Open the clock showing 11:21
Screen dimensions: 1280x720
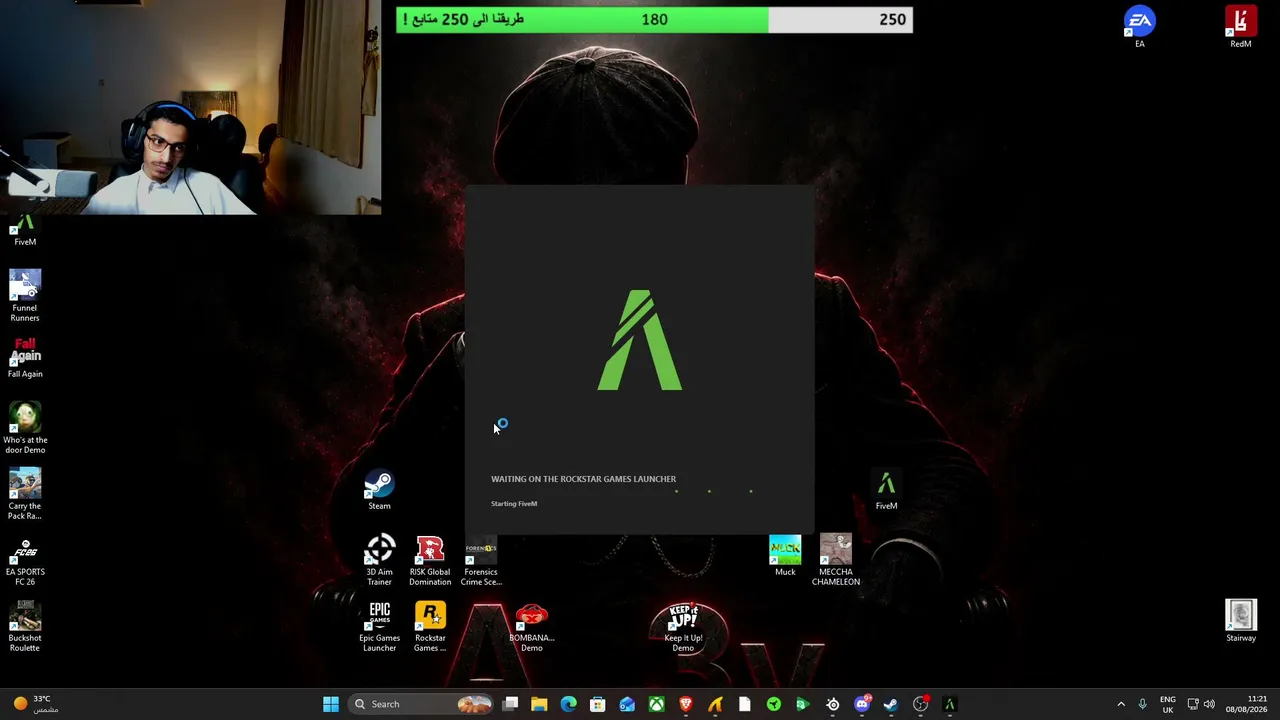1245,704
